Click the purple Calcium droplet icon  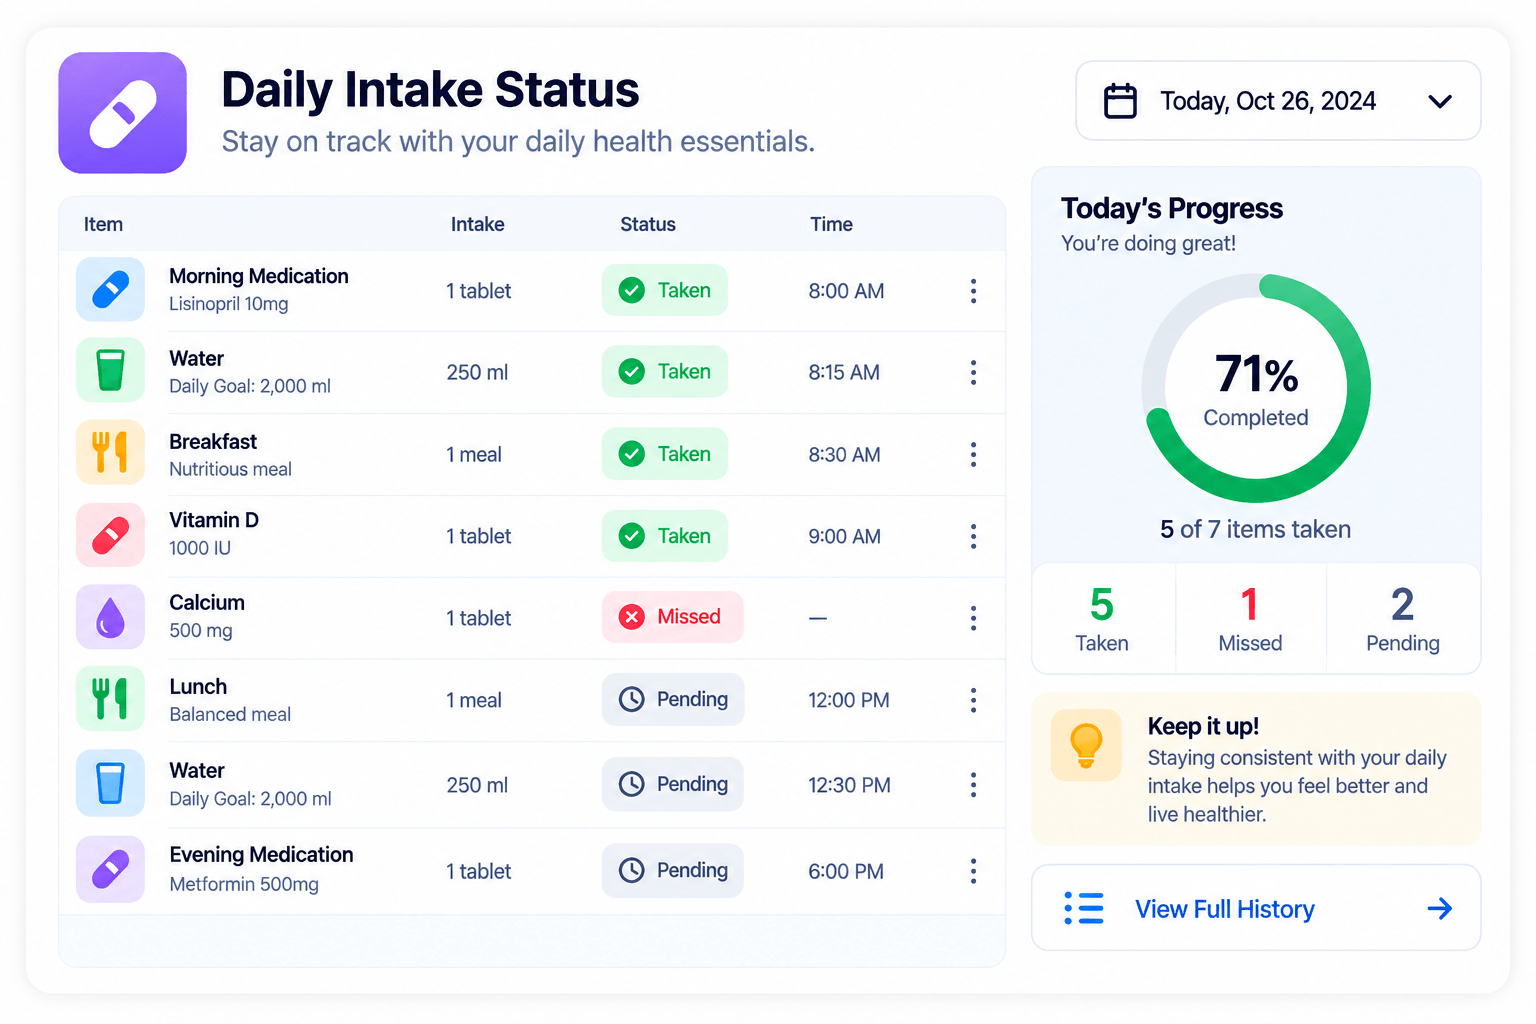(110, 617)
